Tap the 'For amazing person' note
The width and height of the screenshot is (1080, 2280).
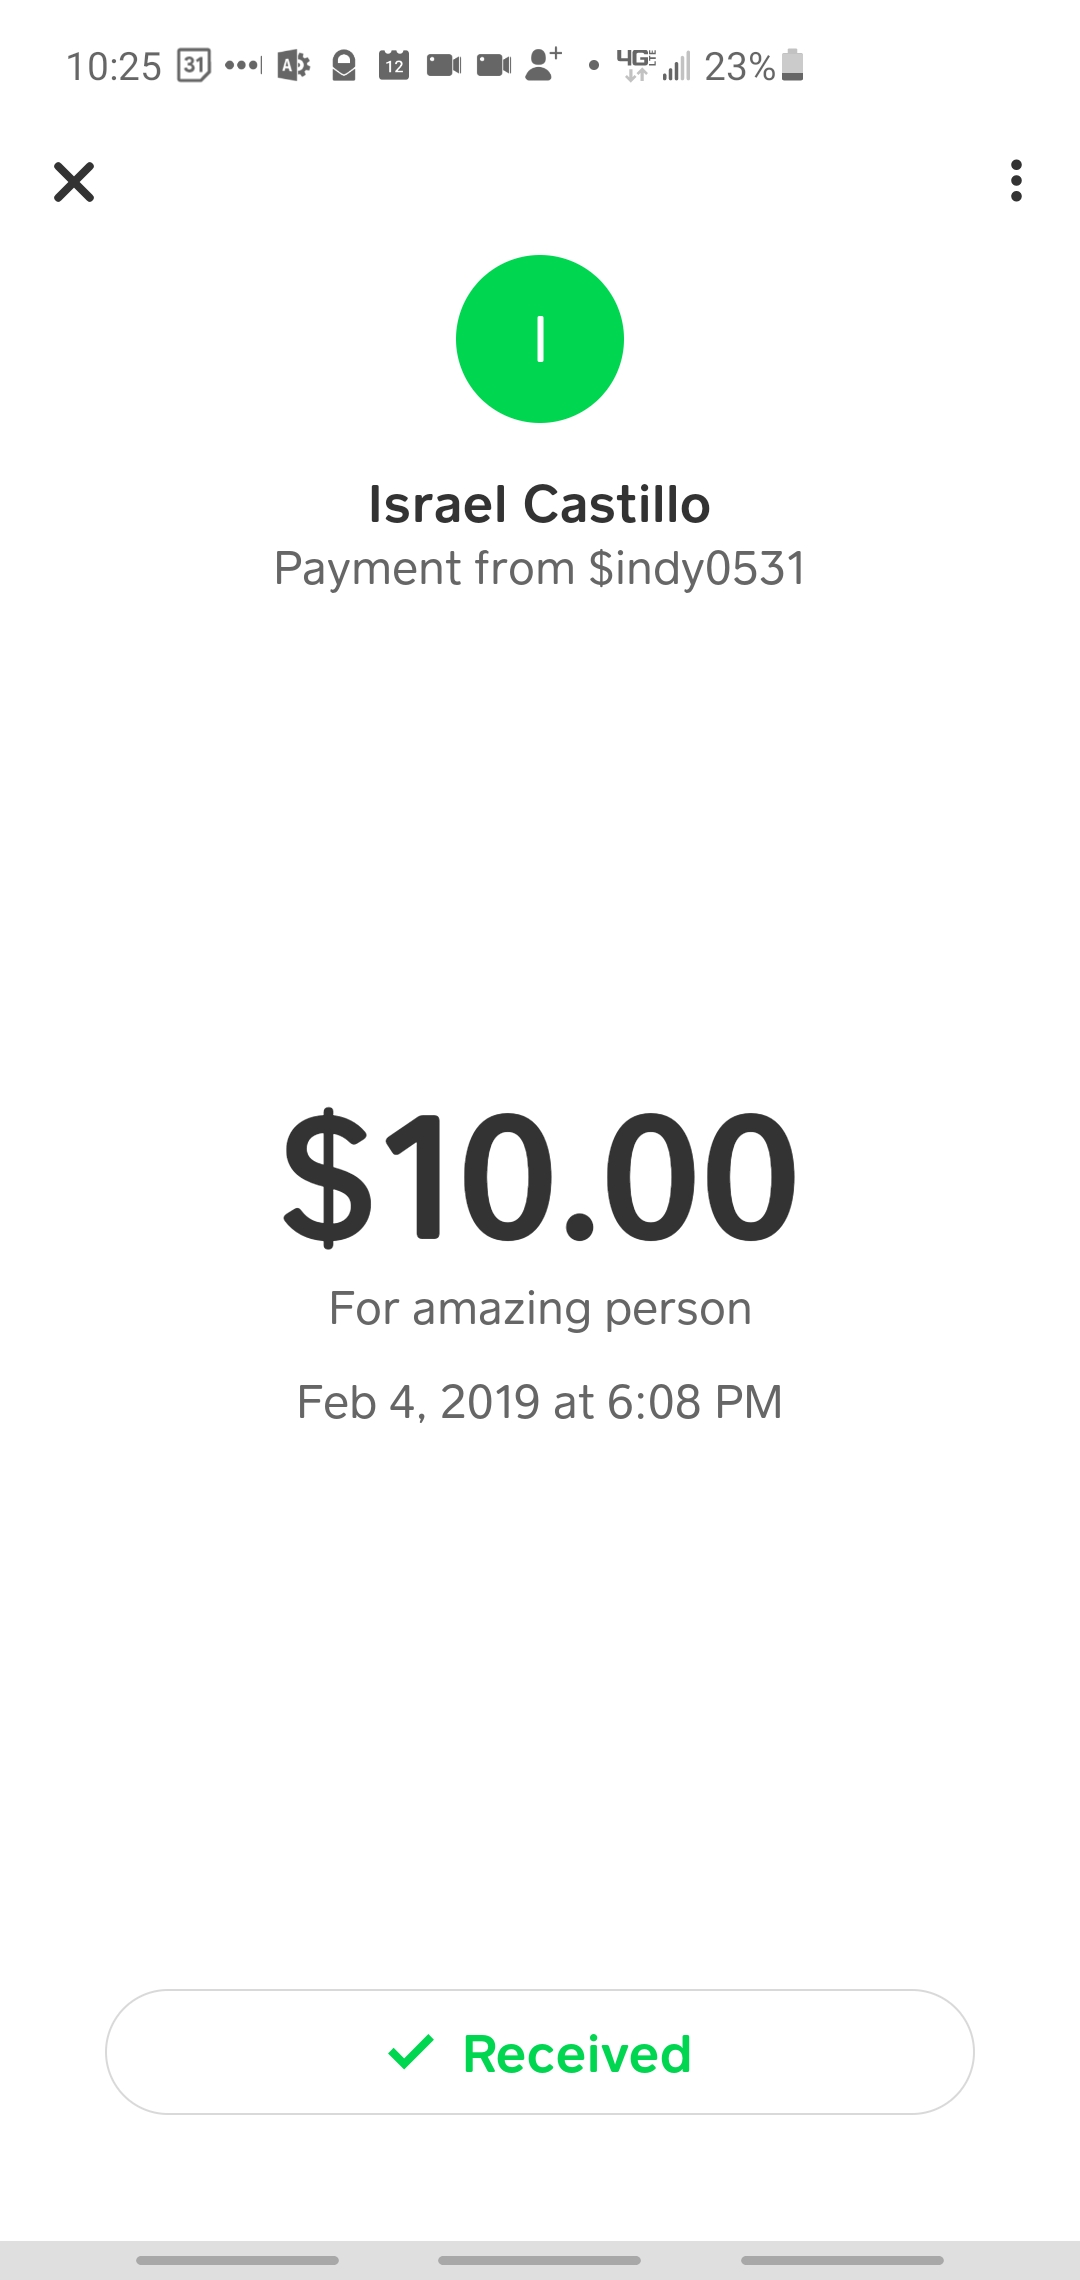(540, 1308)
